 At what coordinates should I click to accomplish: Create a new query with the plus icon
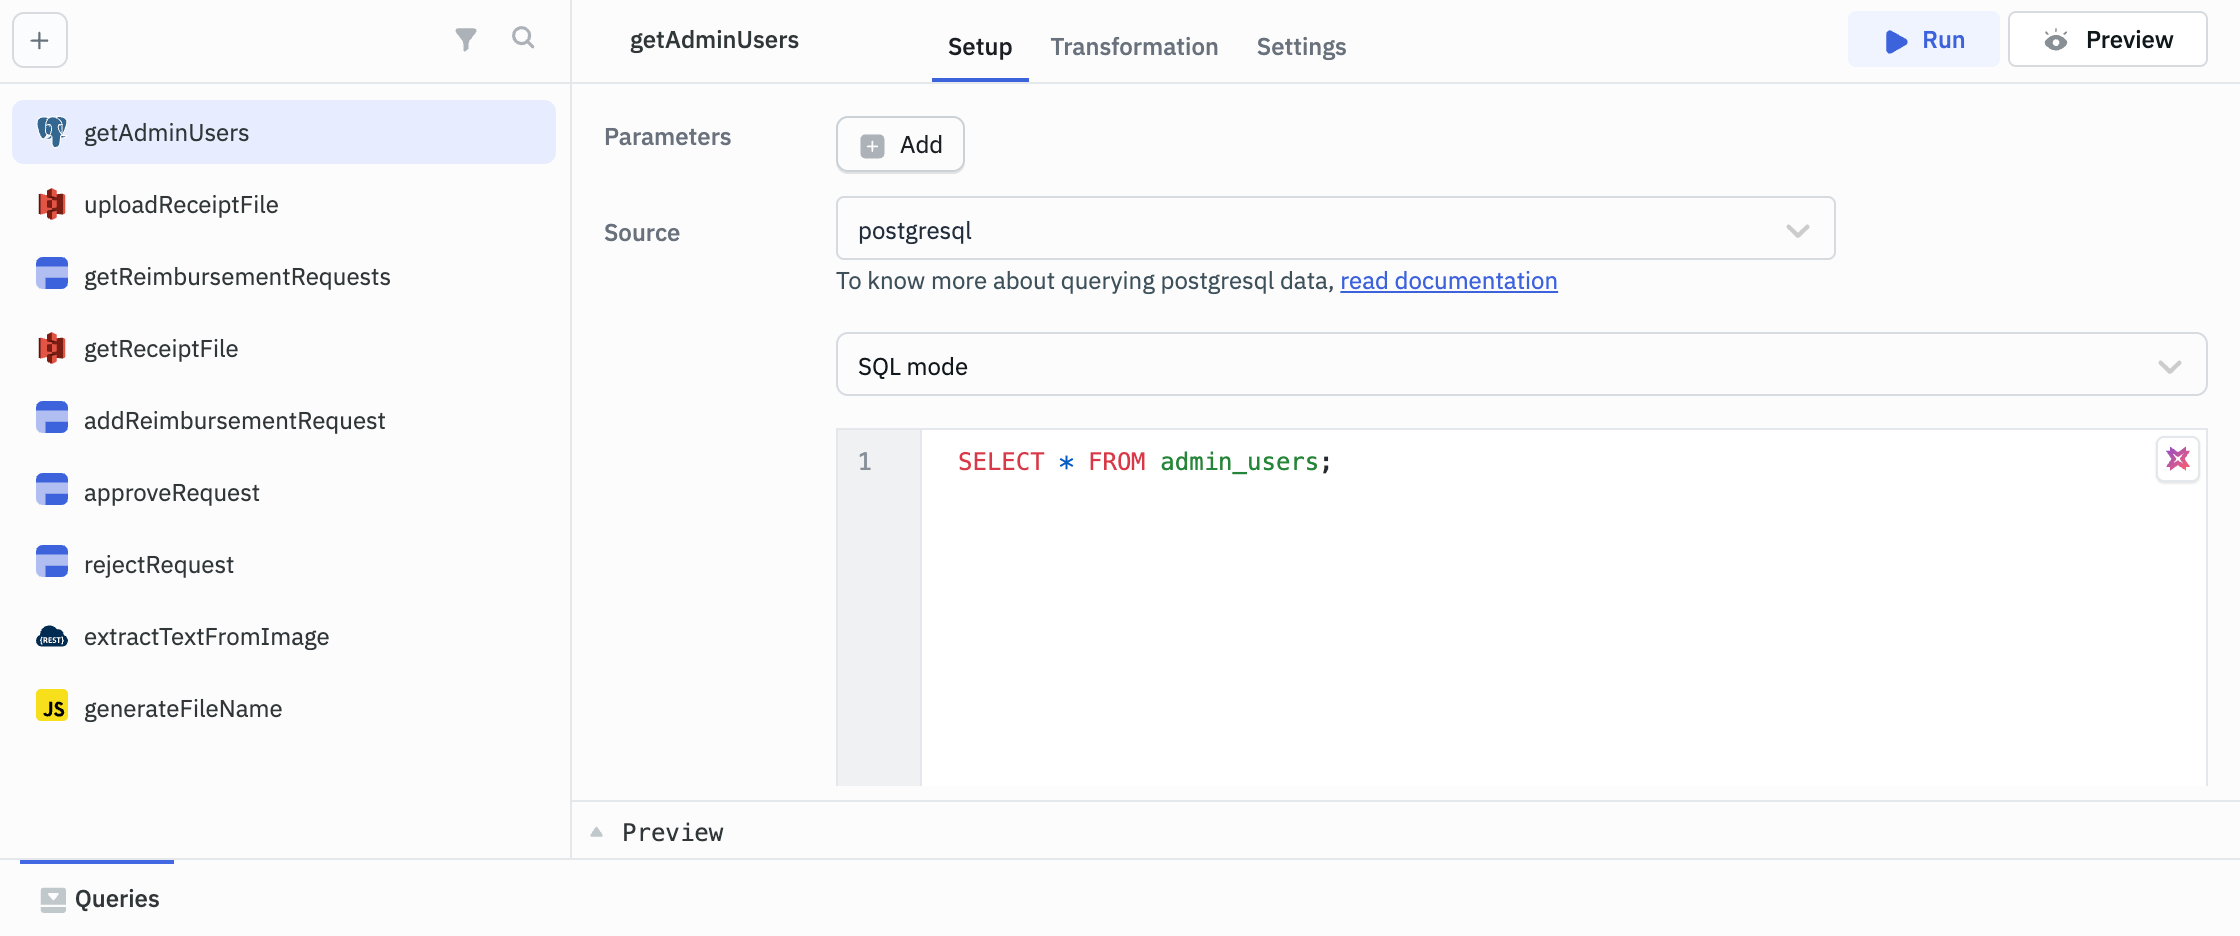click(38, 40)
